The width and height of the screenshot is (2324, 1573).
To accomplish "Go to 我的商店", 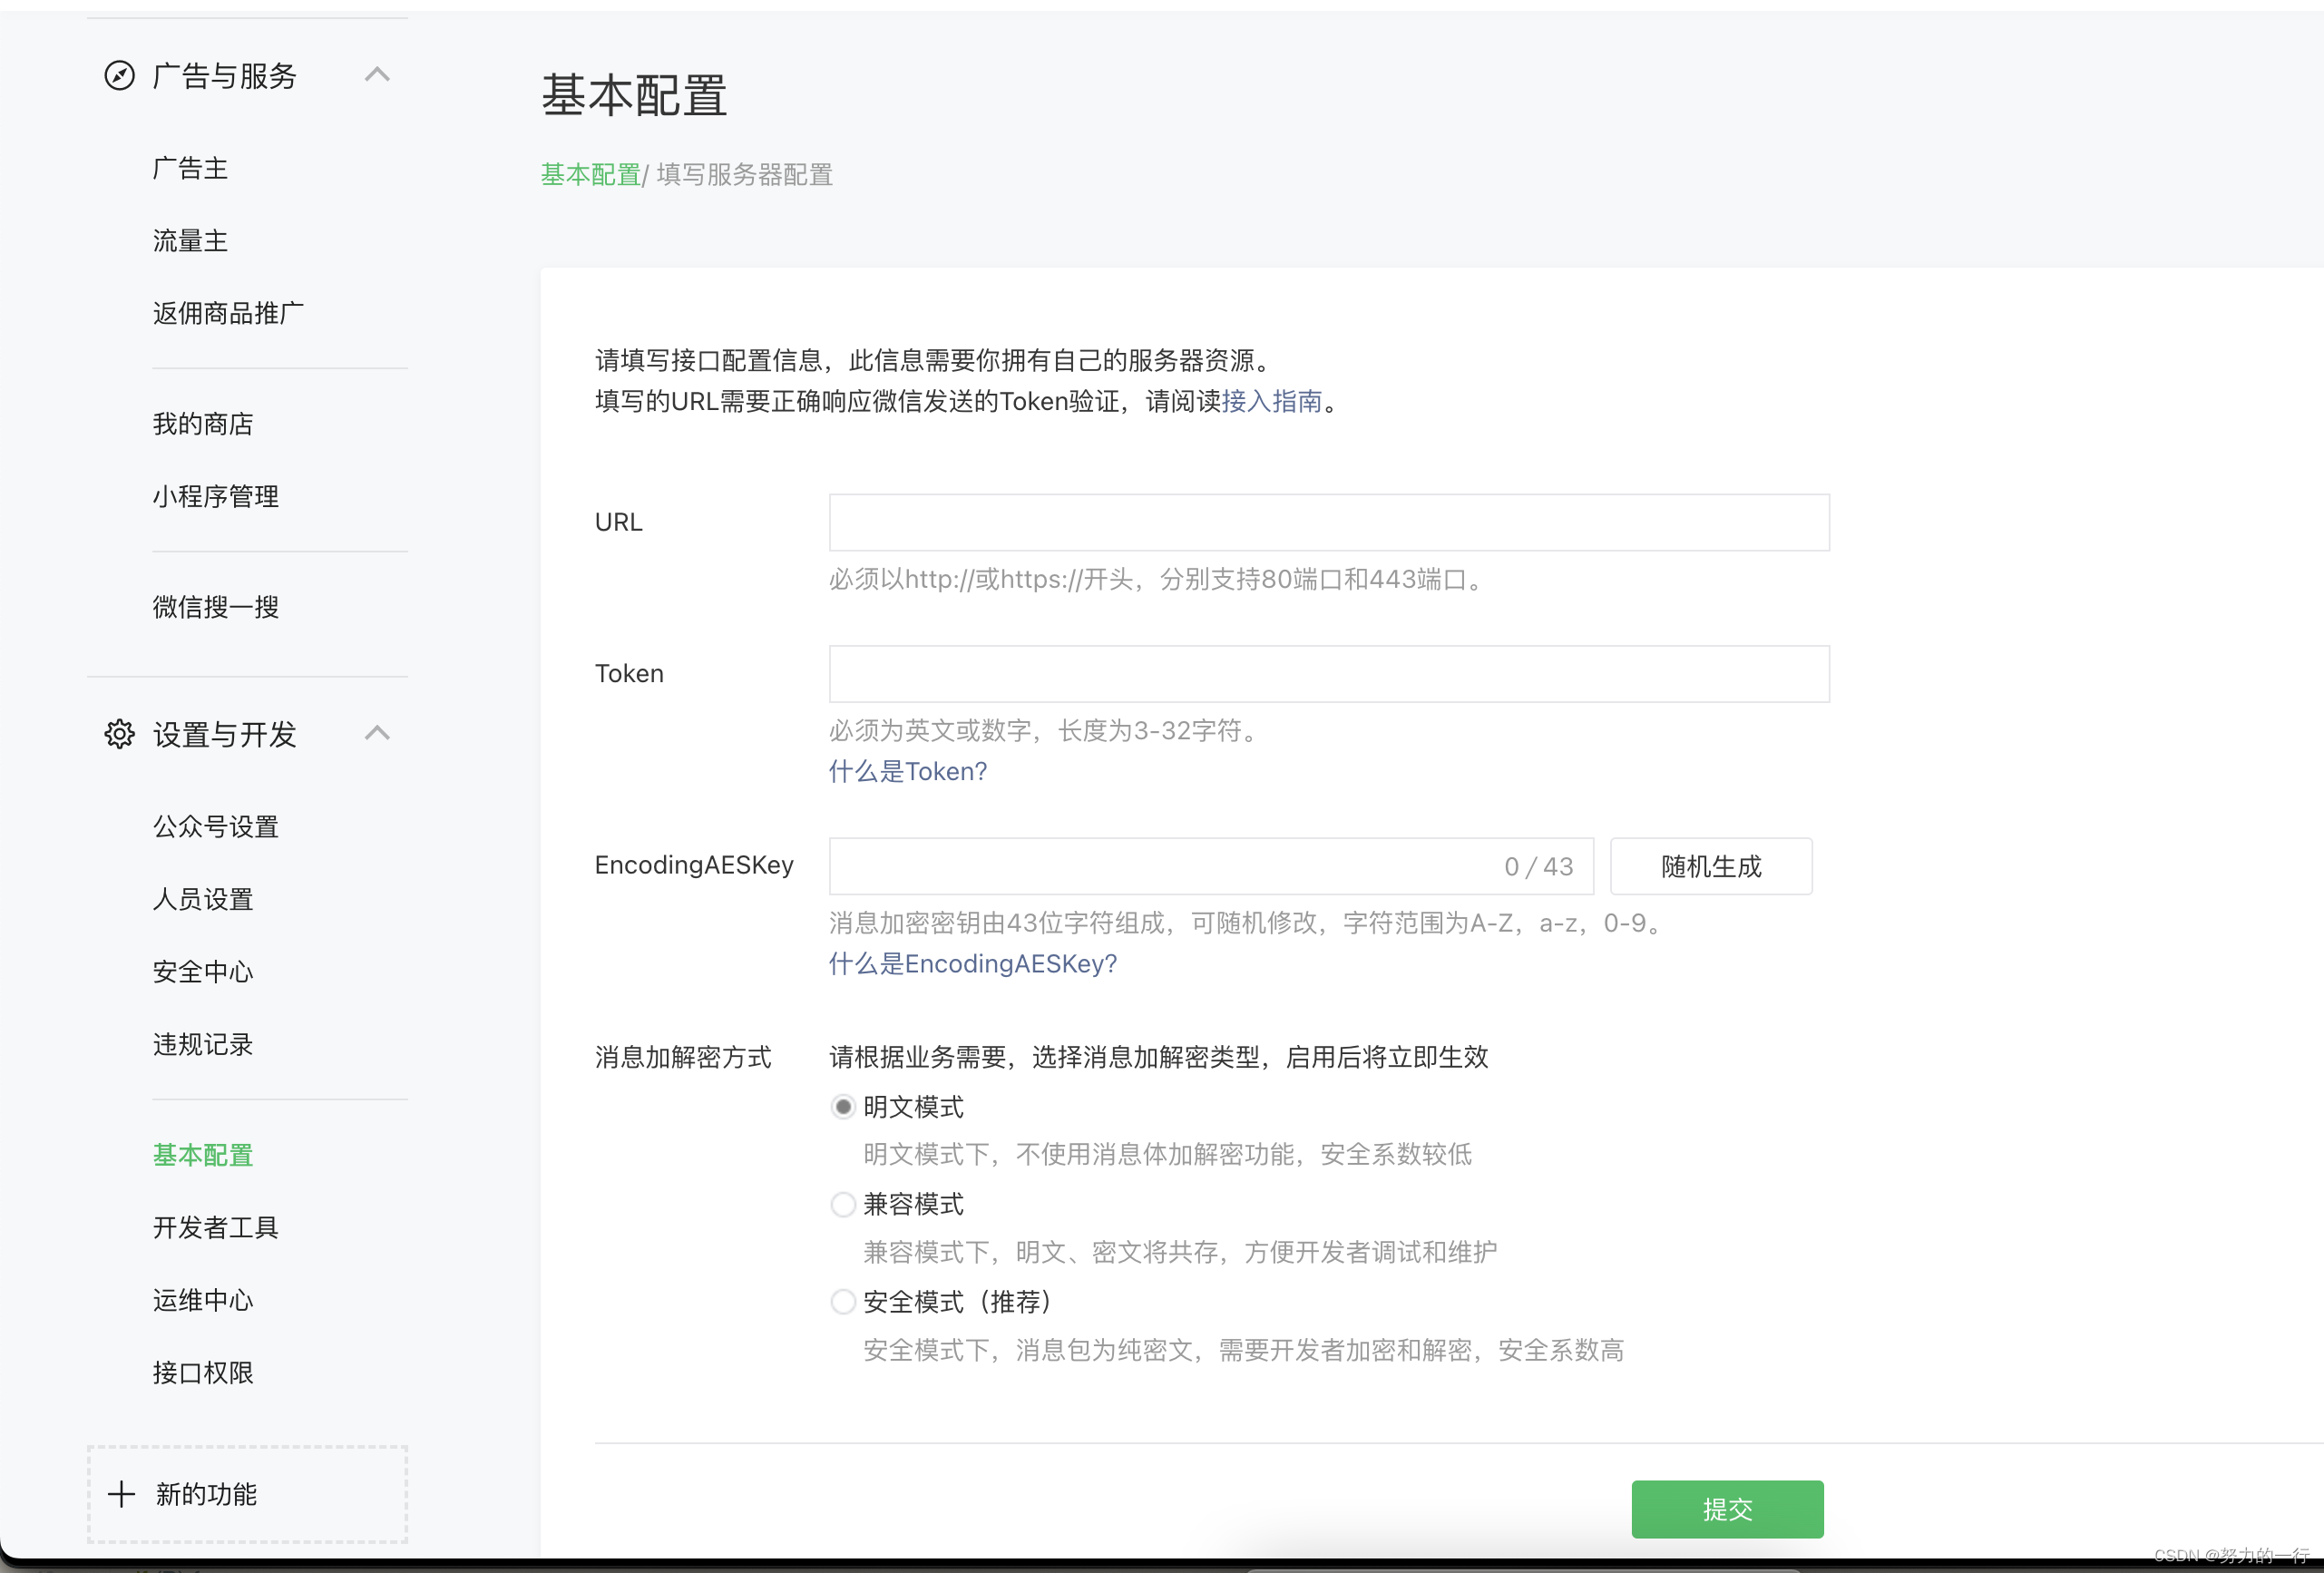I will tap(203, 424).
